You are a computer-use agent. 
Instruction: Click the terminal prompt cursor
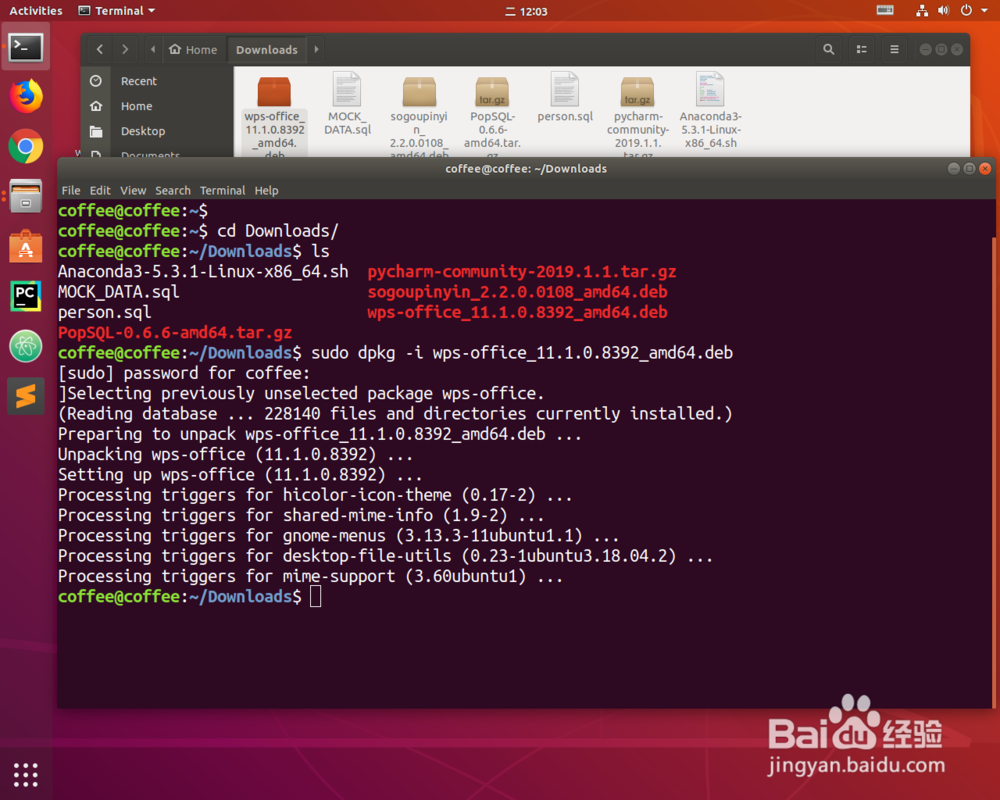(315, 596)
